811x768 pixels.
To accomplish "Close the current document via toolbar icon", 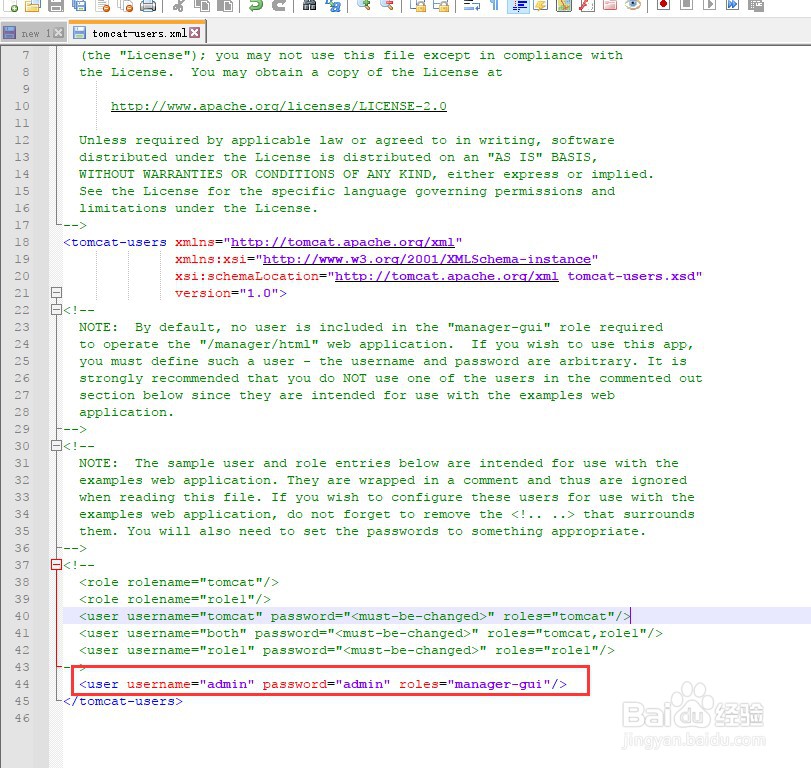I will pos(103,5).
